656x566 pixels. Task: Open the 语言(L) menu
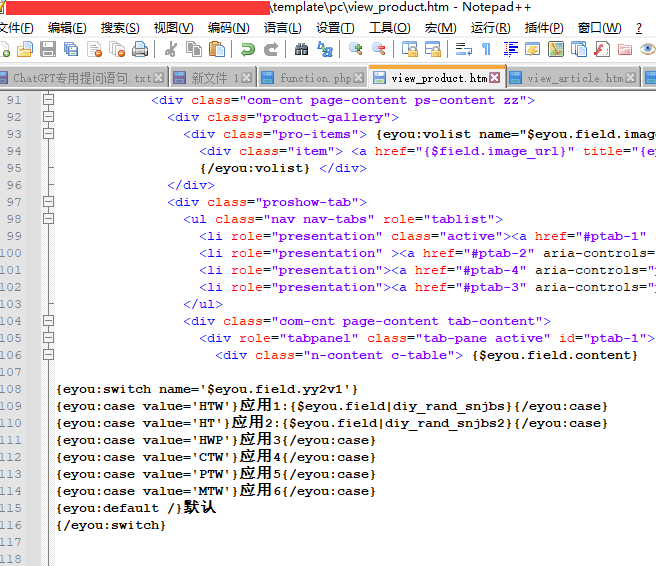click(282, 28)
